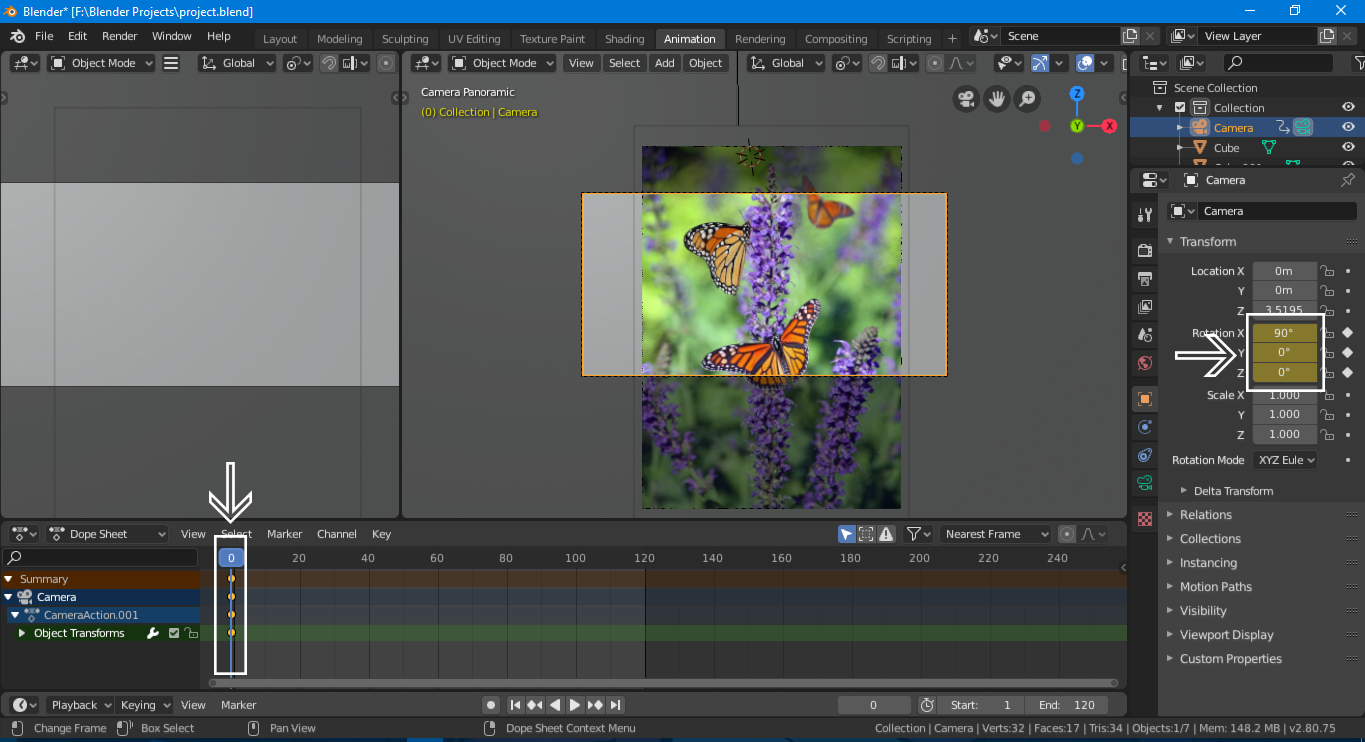Expand the Delta Transform section
This screenshot has width=1365, height=742.
(1233, 491)
